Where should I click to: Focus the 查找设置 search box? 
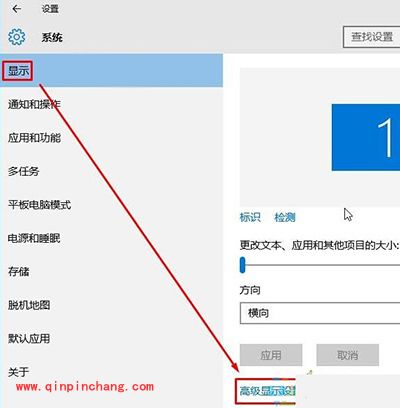(372, 37)
